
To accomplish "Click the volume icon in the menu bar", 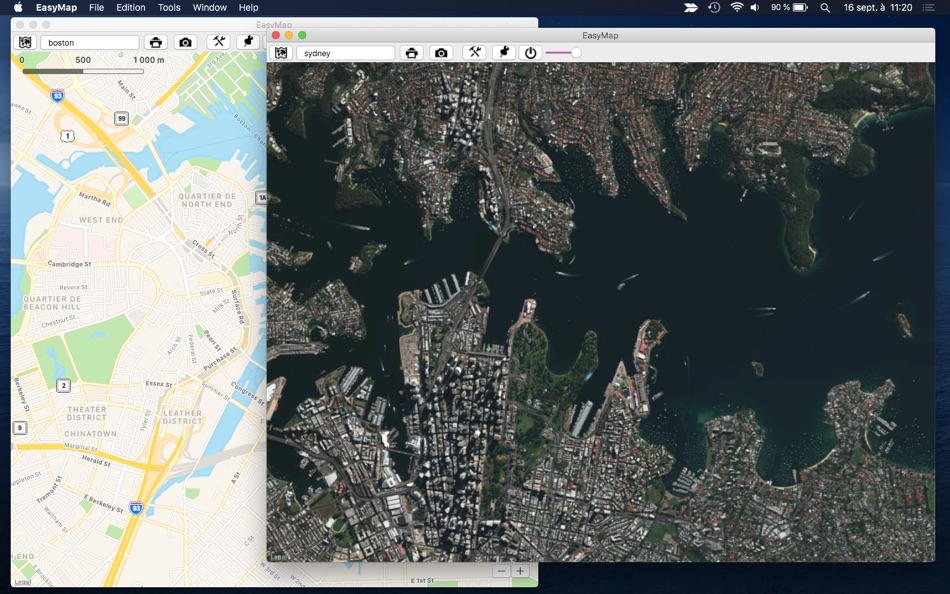I will [x=755, y=7].
